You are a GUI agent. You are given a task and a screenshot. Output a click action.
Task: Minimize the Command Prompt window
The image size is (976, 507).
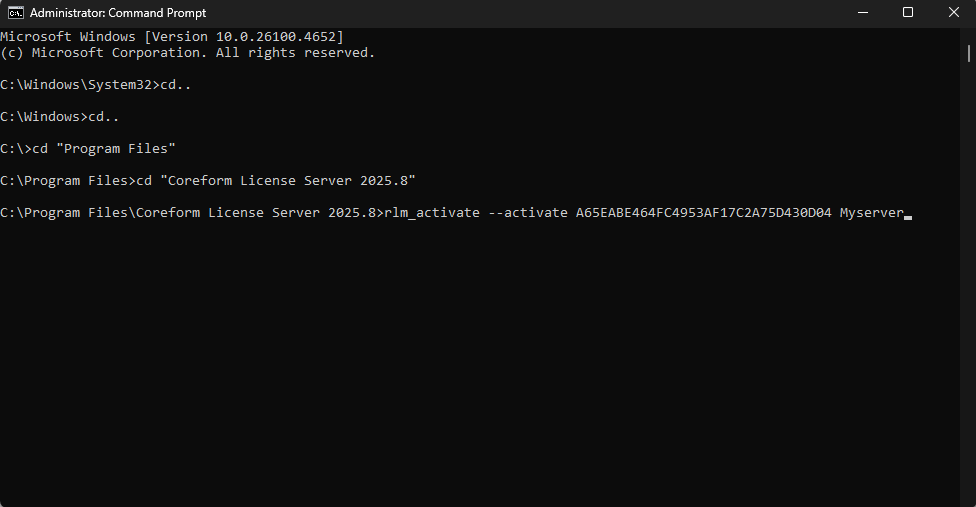tap(863, 12)
